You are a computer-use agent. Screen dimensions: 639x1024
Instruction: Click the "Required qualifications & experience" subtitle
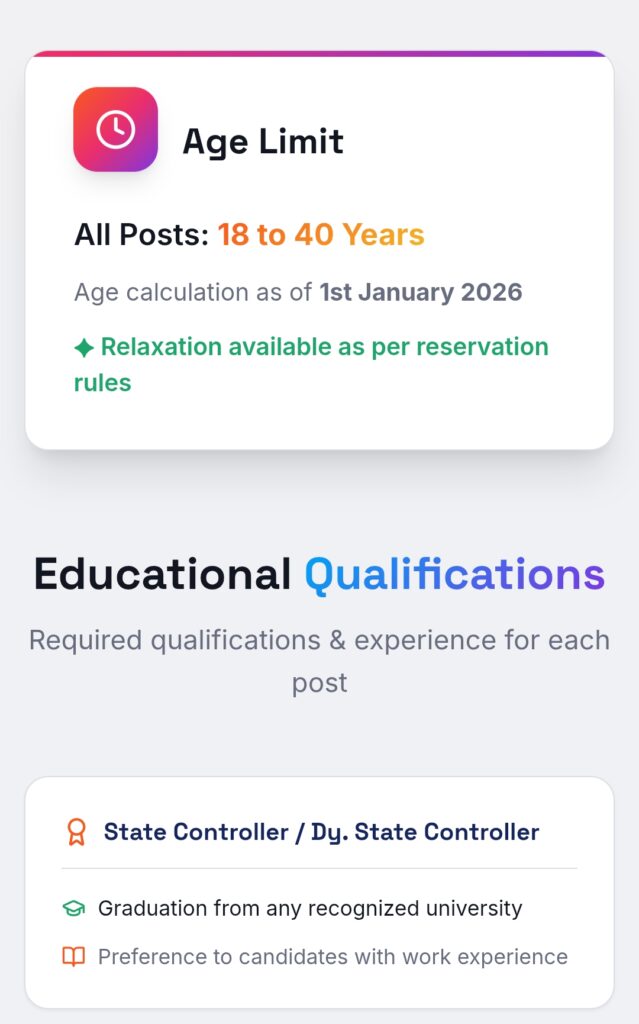click(319, 640)
